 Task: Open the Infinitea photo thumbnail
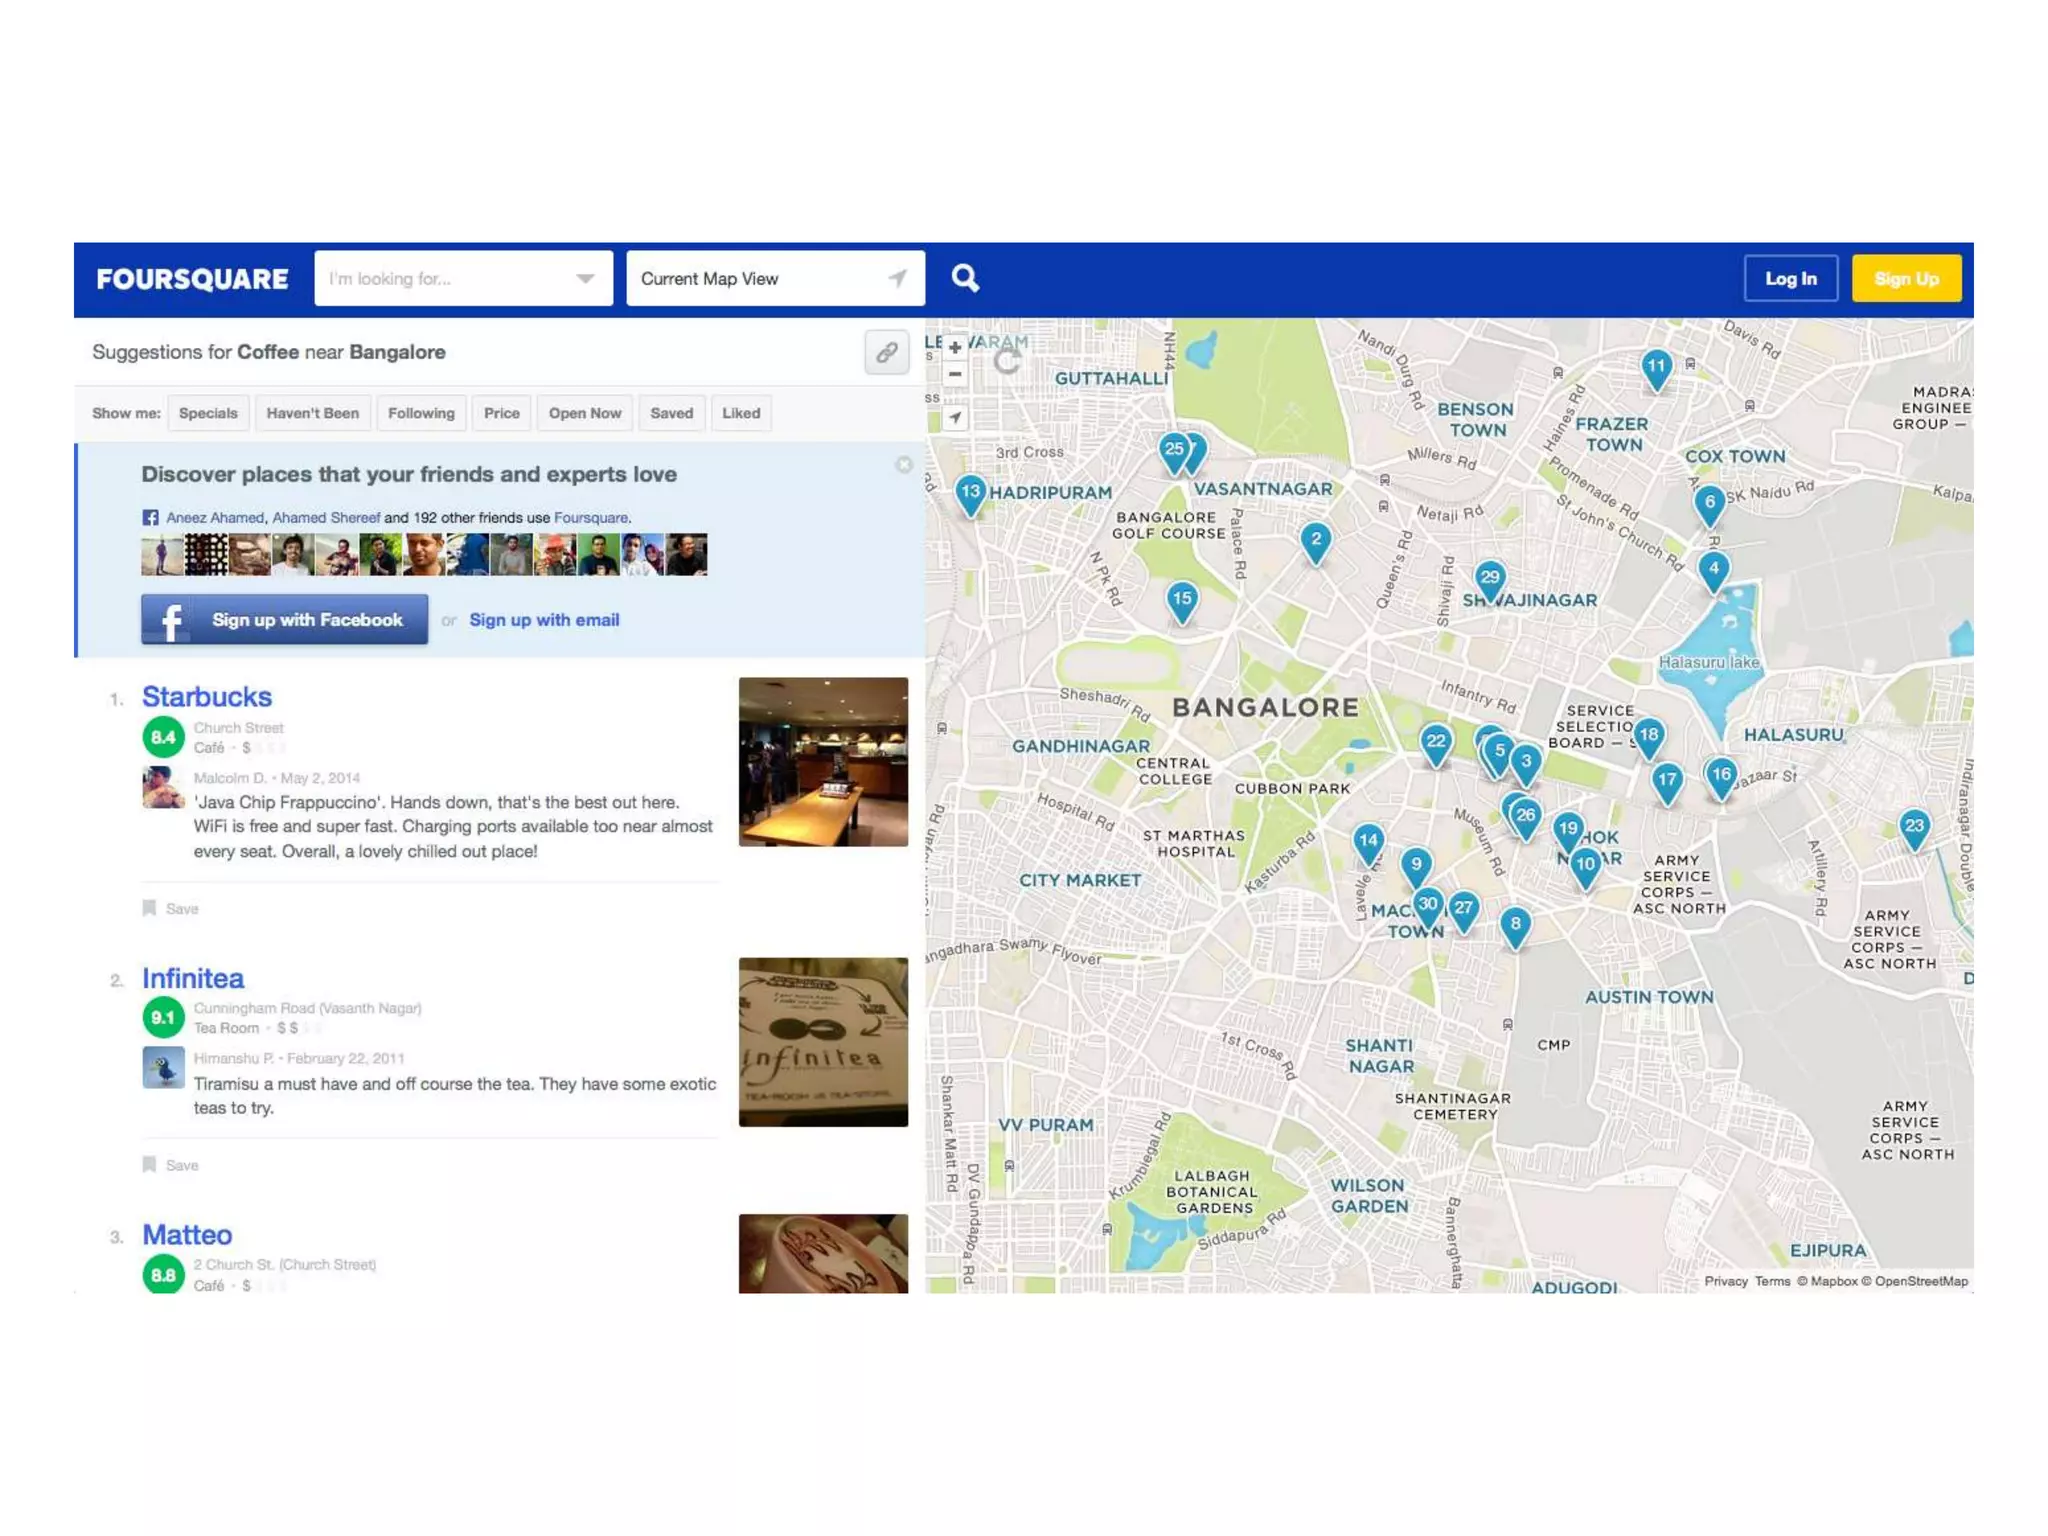(823, 1042)
